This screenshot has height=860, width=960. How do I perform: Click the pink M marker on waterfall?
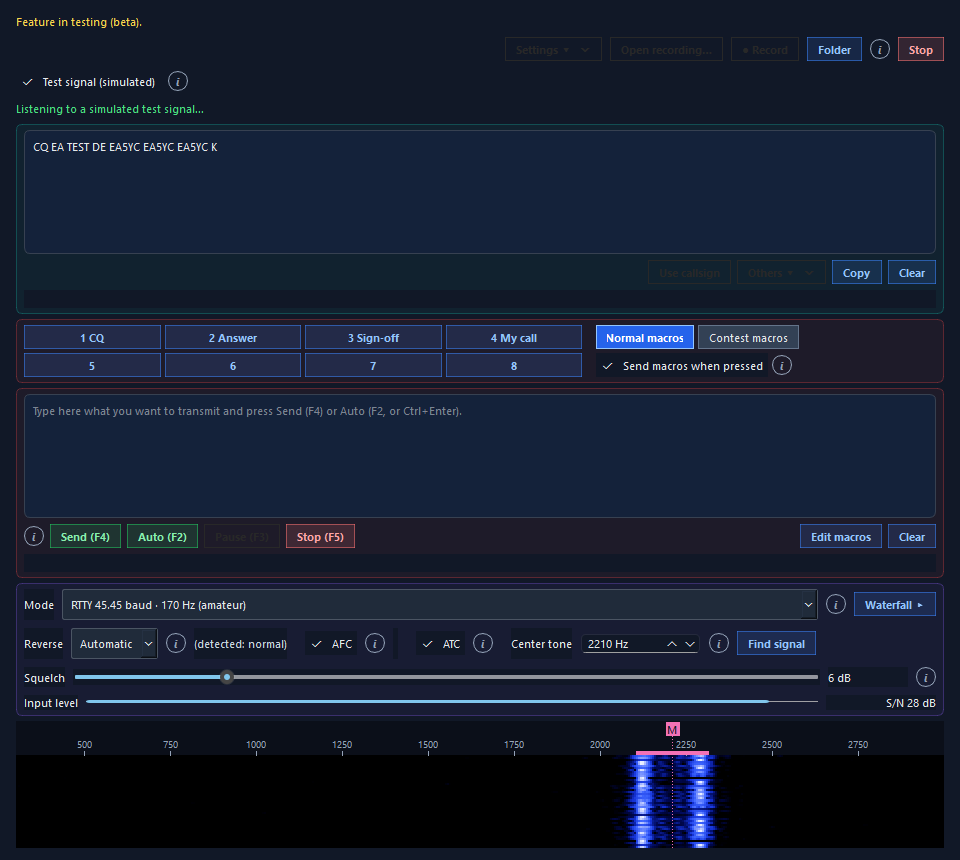tap(672, 730)
